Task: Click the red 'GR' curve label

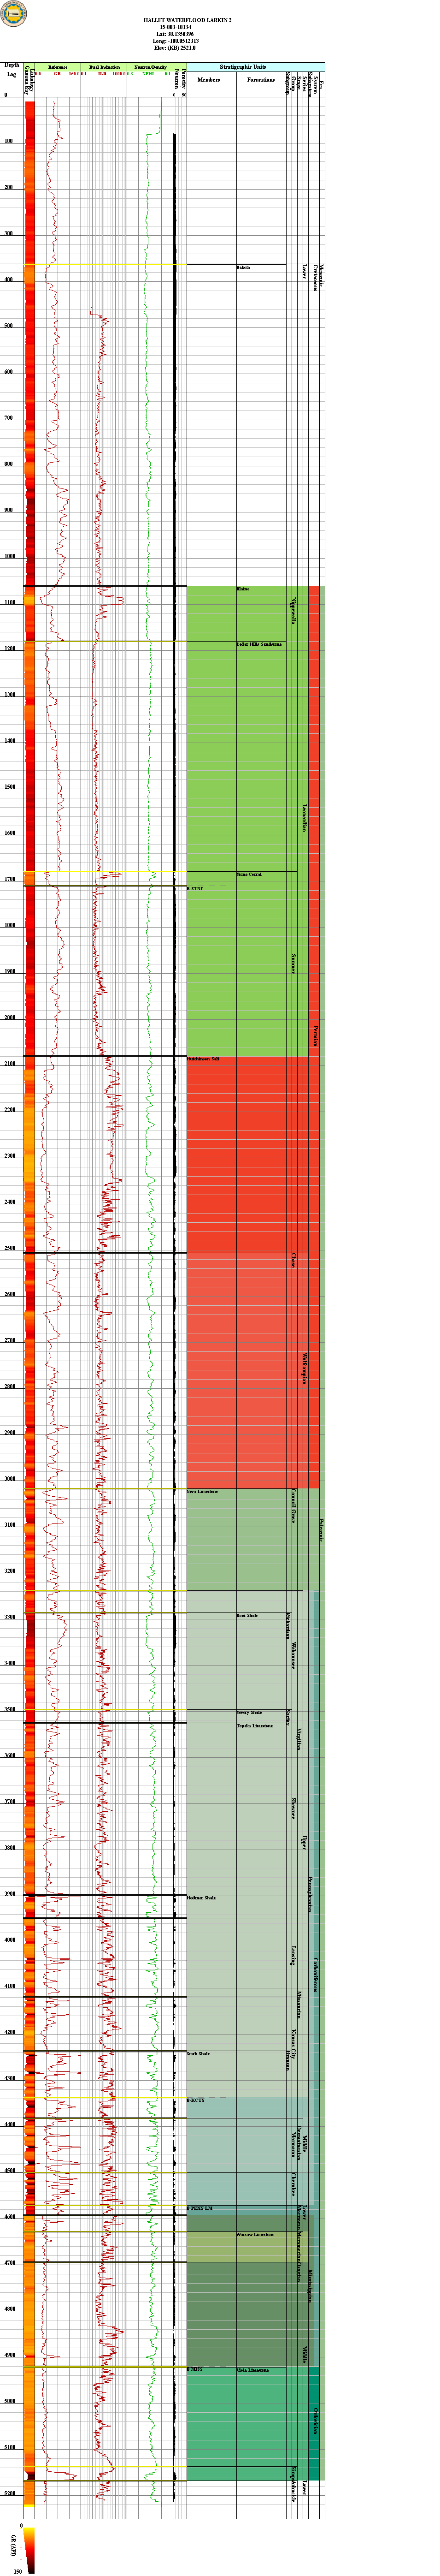Action: 57,73
